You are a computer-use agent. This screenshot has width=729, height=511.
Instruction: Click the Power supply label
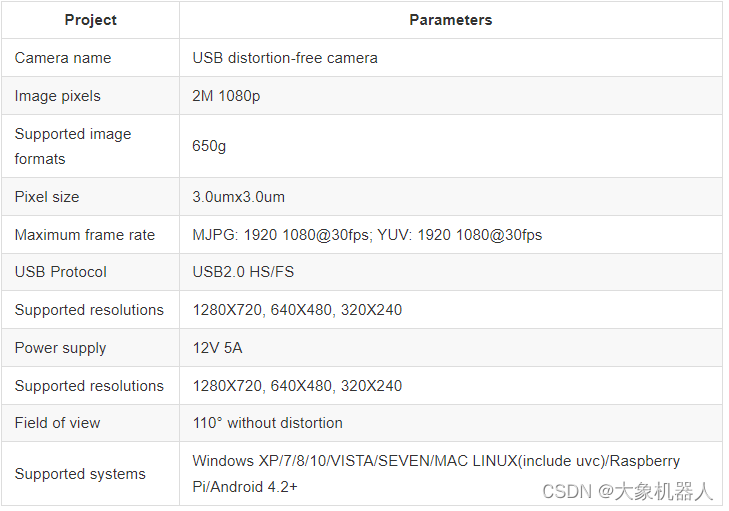point(60,348)
